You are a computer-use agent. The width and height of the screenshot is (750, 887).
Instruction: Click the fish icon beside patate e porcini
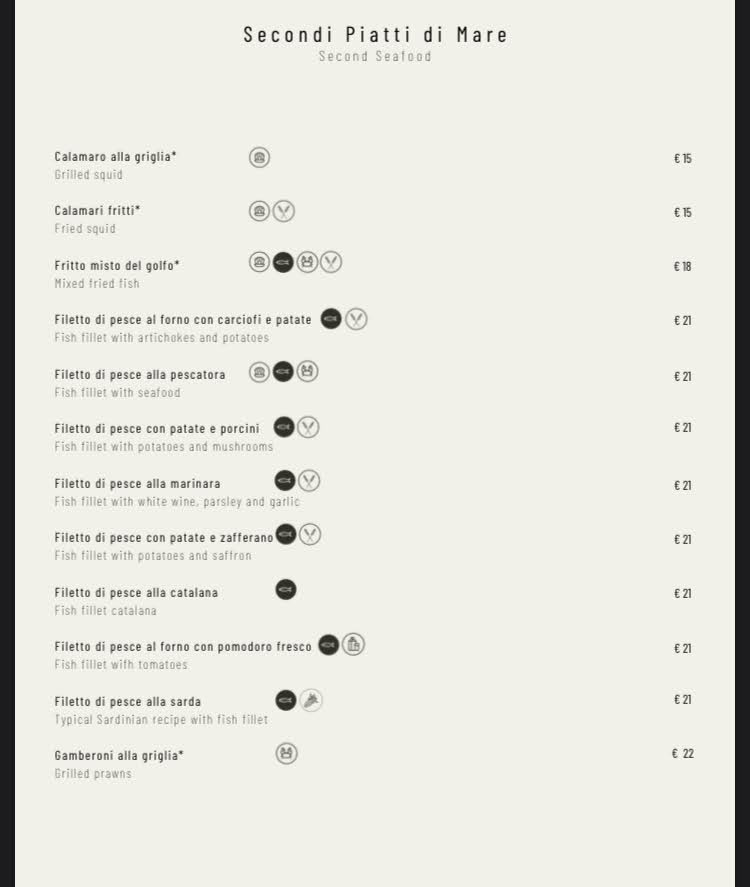[284, 428]
